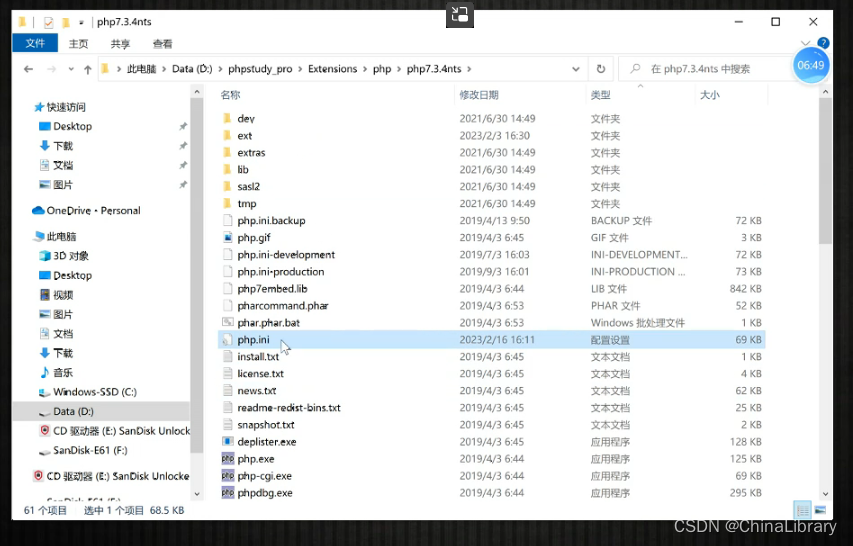853x546 pixels.
Task: Click the navigation pane scroll down arrow
Action: 197,494
